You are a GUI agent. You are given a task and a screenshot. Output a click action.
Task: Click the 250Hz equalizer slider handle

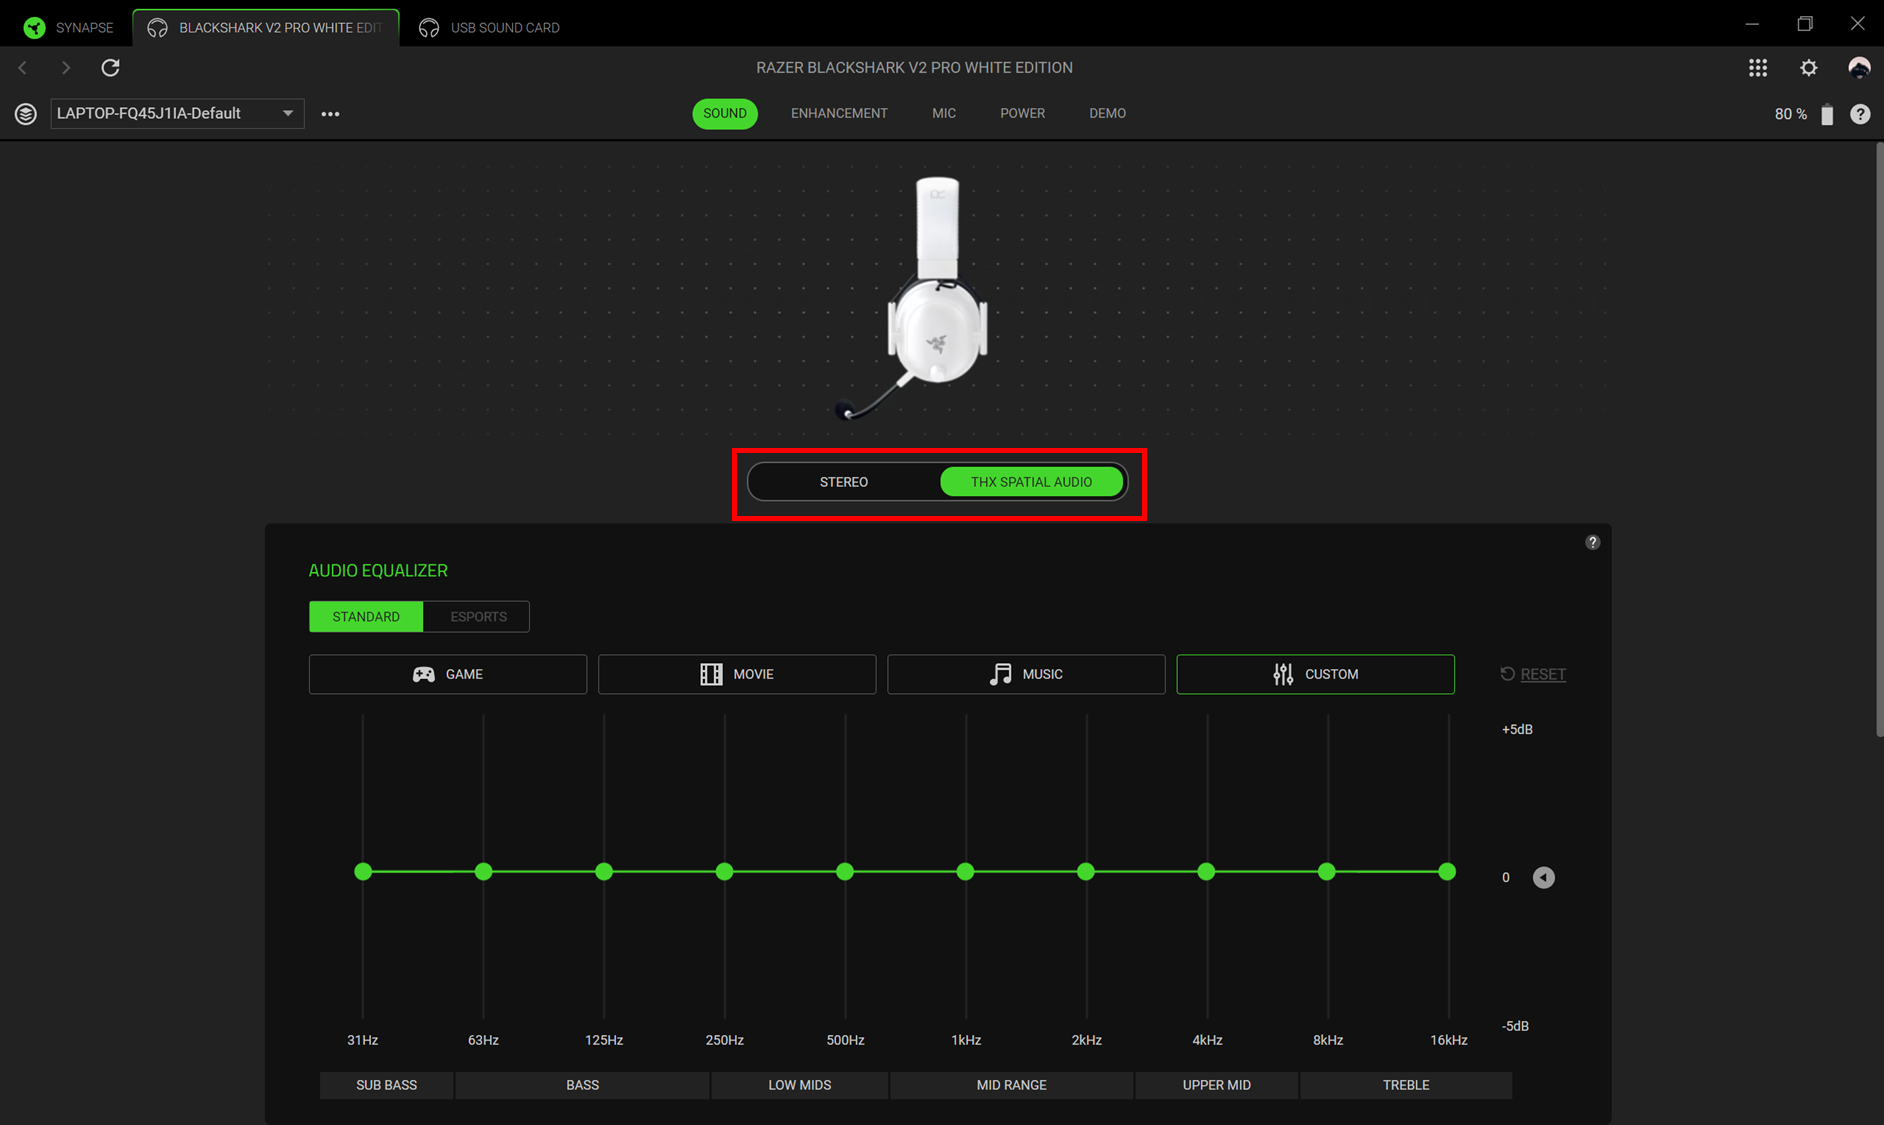point(725,872)
